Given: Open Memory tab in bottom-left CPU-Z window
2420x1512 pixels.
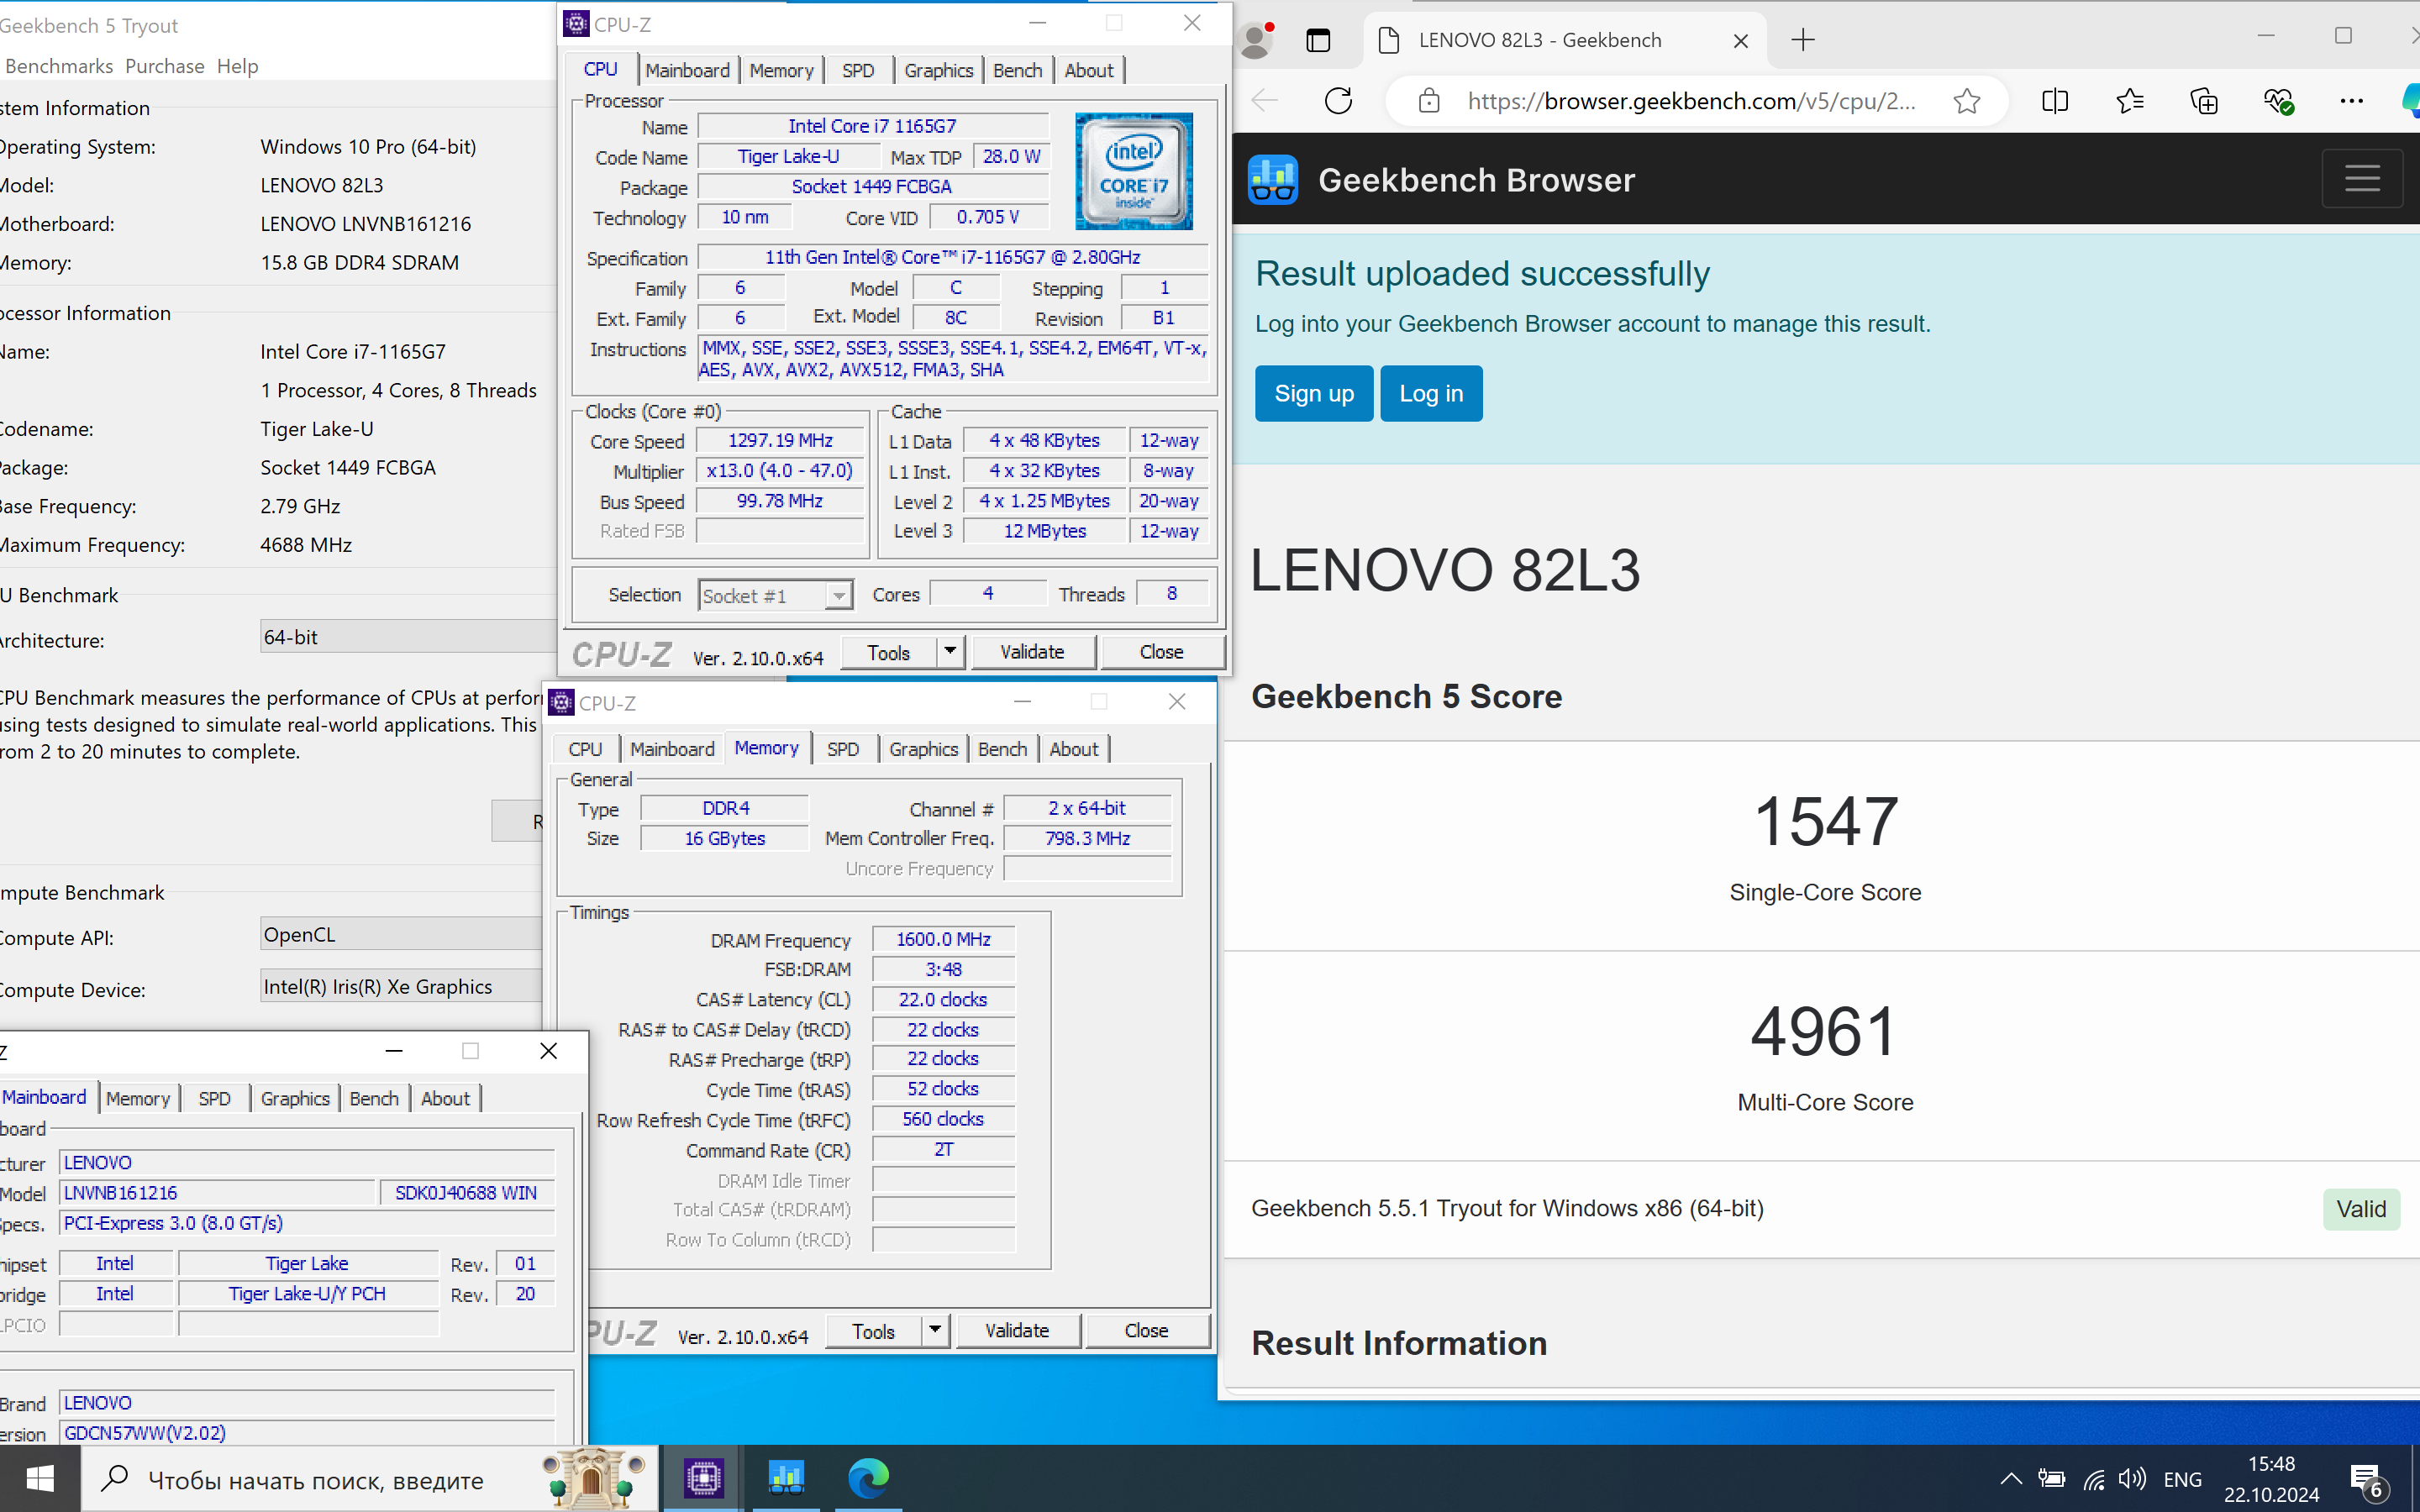Looking at the screenshot, I should click(x=137, y=1098).
